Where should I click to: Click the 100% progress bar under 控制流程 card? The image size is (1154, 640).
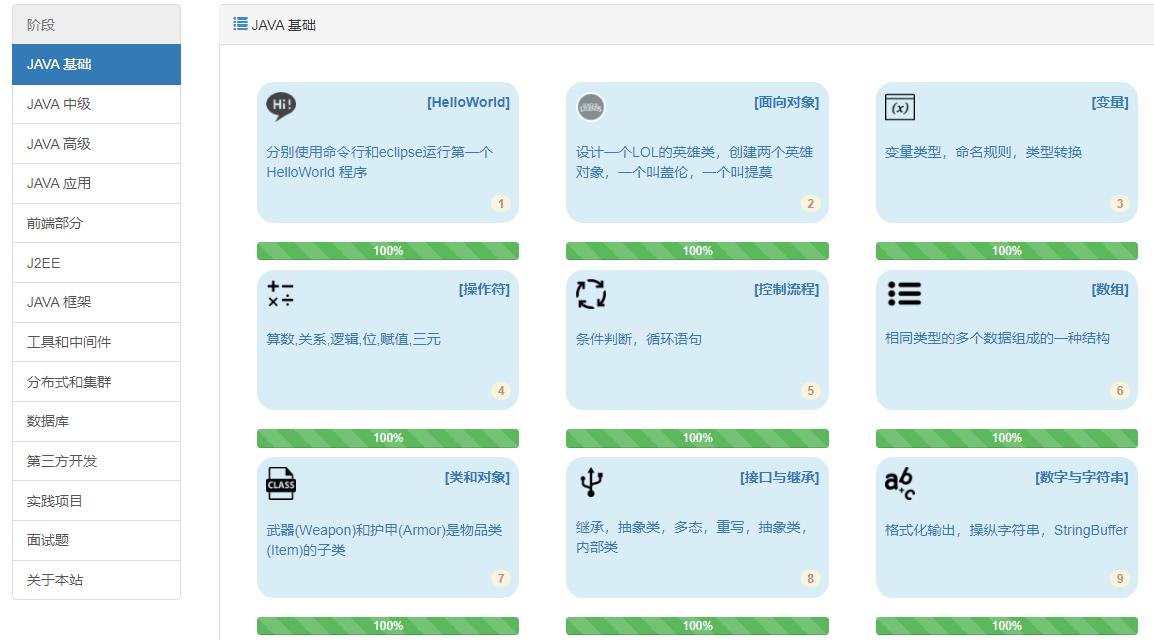click(x=697, y=438)
